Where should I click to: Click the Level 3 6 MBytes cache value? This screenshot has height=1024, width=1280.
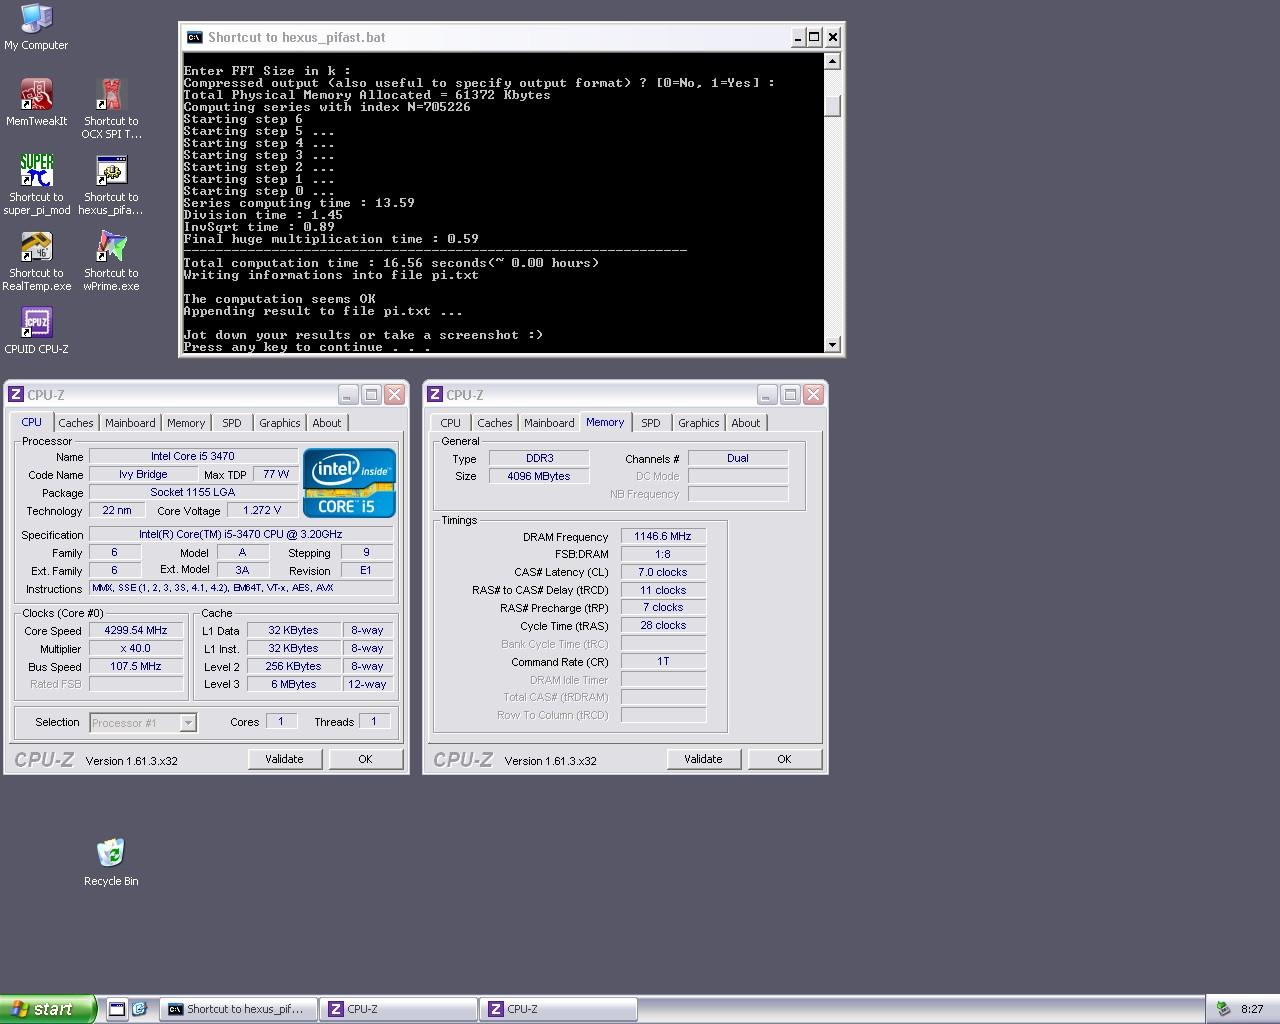[293, 684]
